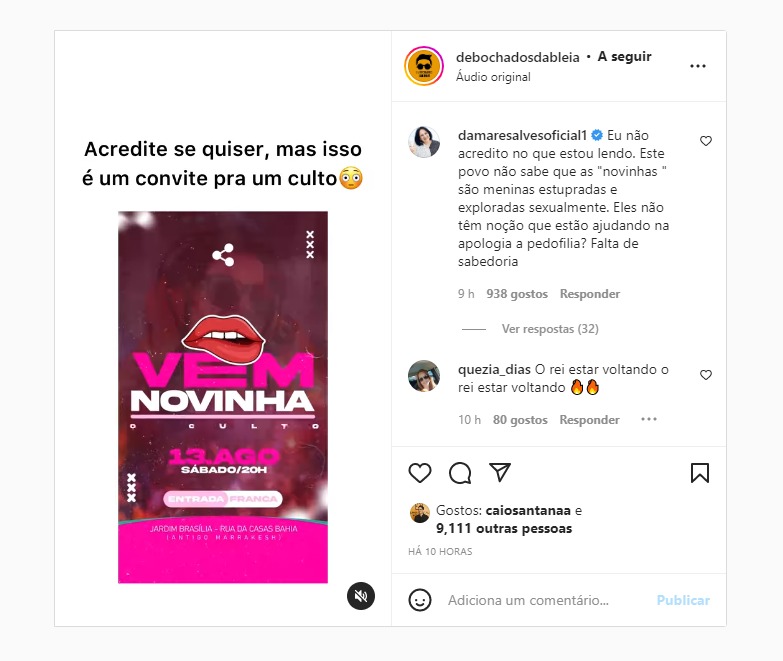Viewport: 783px width, 661px height.
Task: Open options for quezia_dias's comment
Action: coord(649,419)
